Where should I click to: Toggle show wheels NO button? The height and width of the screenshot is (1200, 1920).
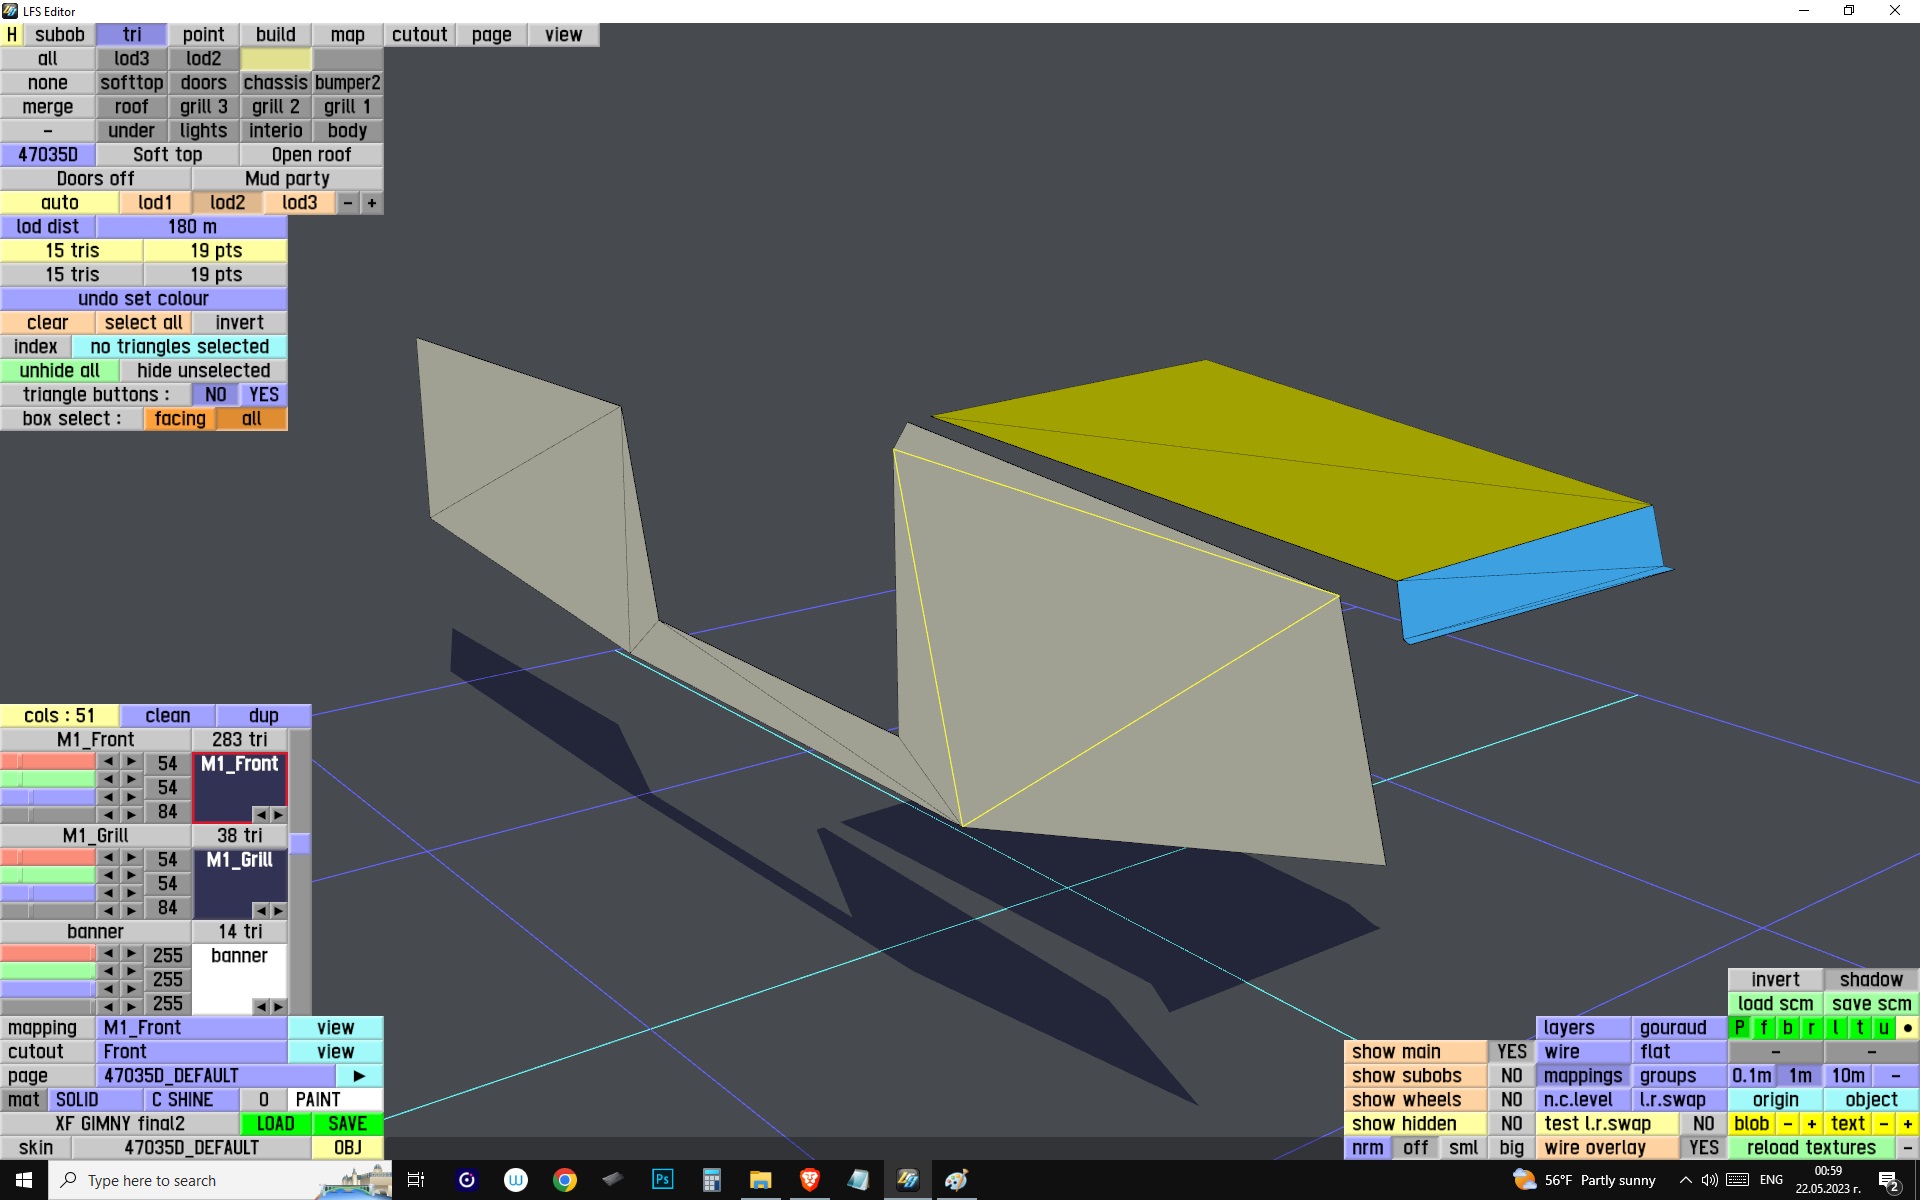[1511, 1100]
